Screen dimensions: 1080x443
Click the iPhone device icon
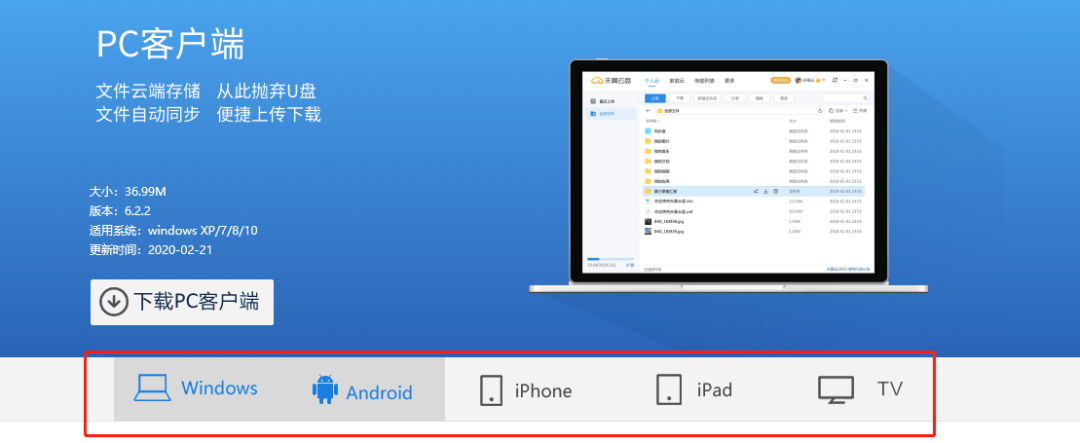[490, 390]
